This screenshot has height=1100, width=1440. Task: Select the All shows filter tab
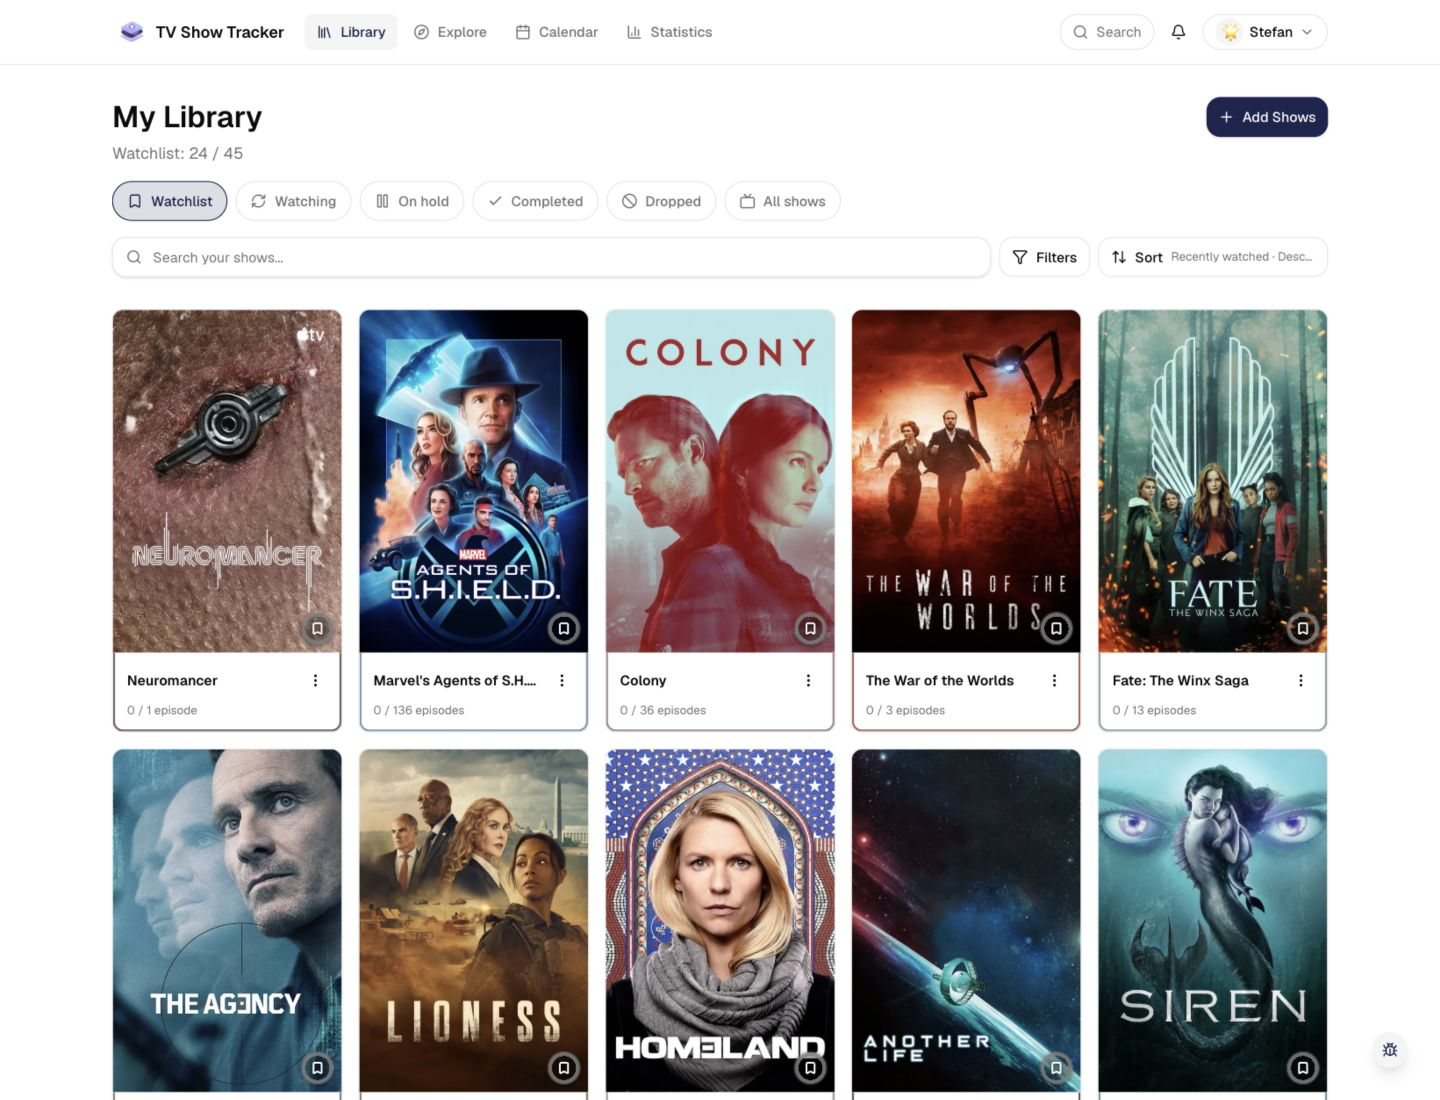point(782,201)
